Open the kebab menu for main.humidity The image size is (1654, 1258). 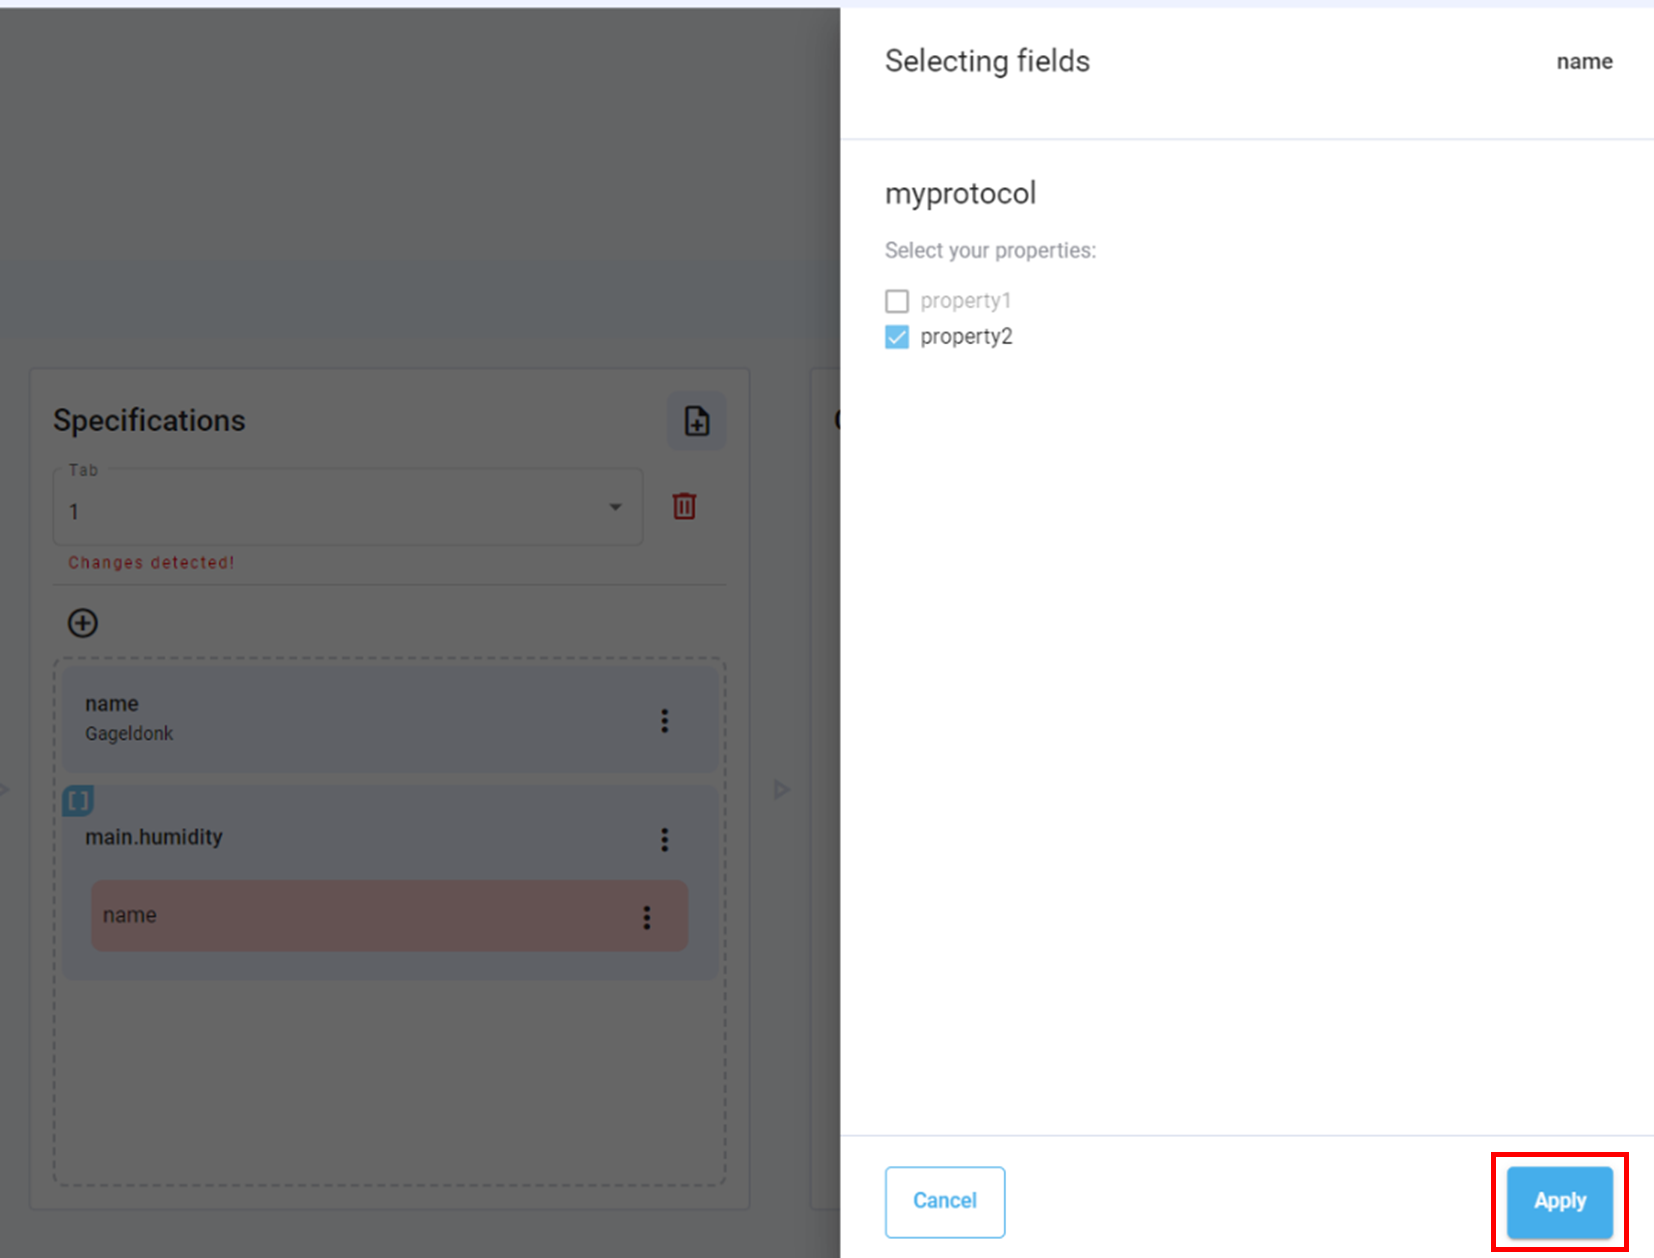tap(664, 840)
